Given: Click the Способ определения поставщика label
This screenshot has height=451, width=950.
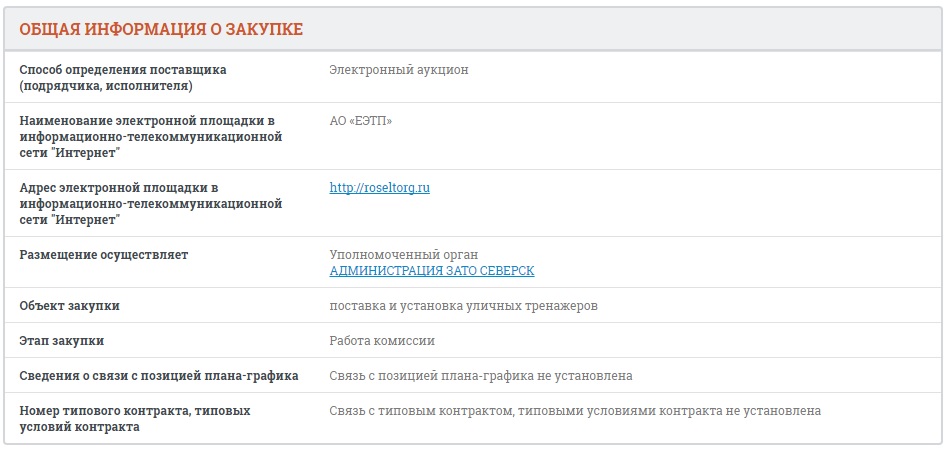Looking at the screenshot, I should tap(123, 70).
